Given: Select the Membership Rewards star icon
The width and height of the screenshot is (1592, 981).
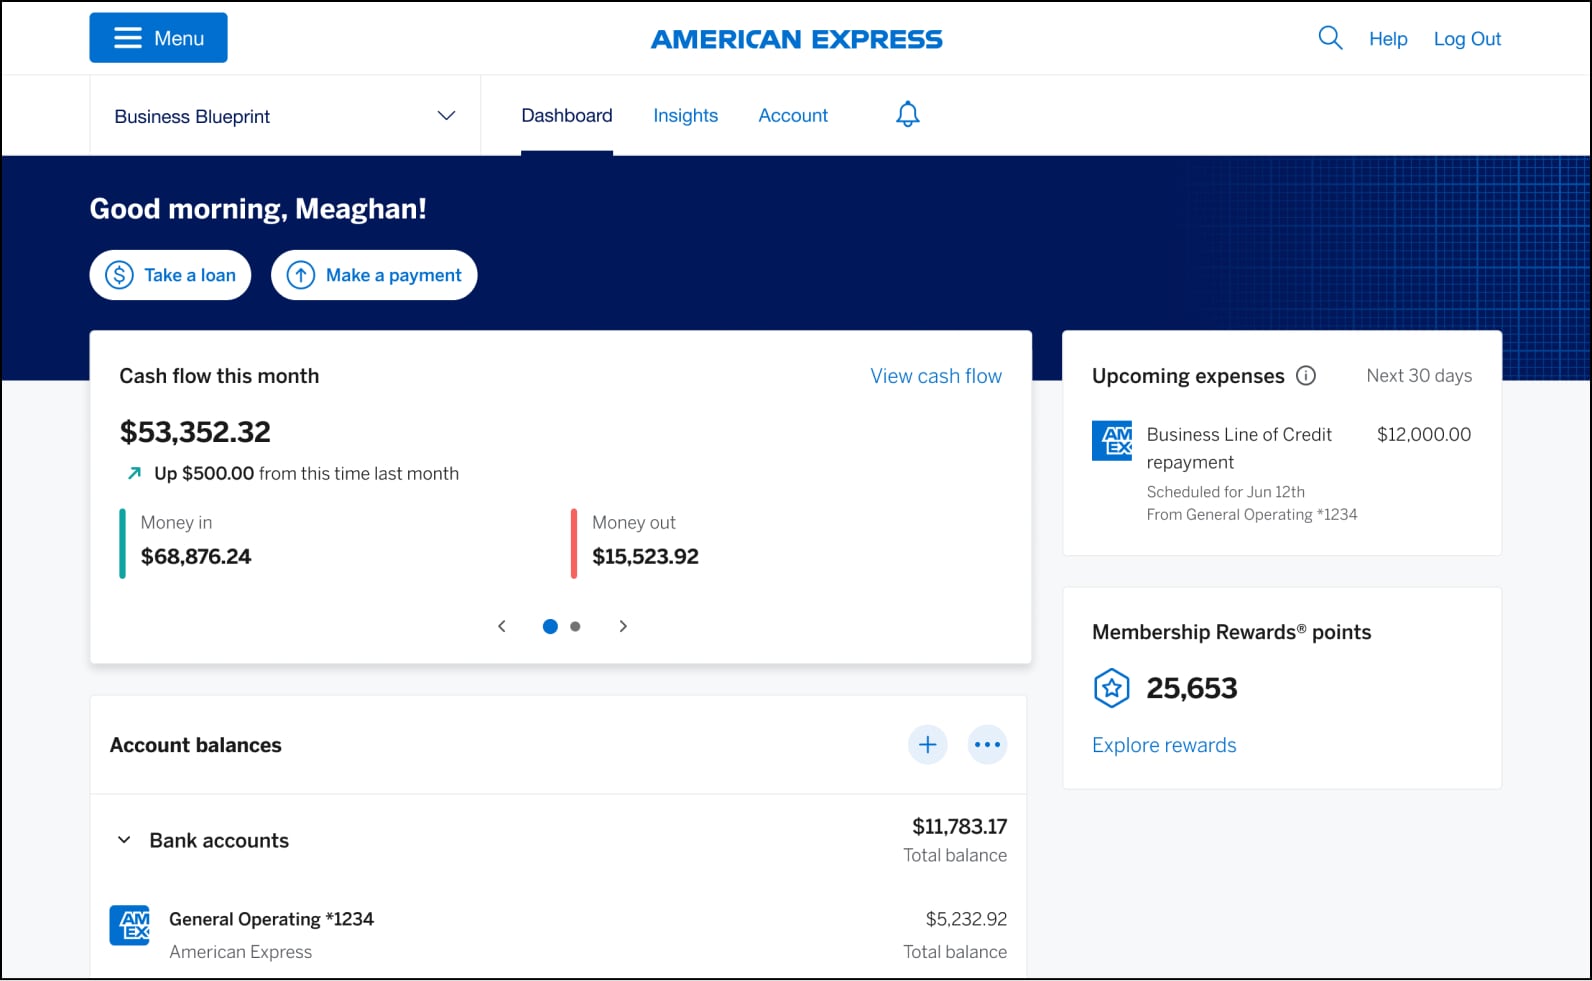Looking at the screenshot, I should coord(1111,688).
